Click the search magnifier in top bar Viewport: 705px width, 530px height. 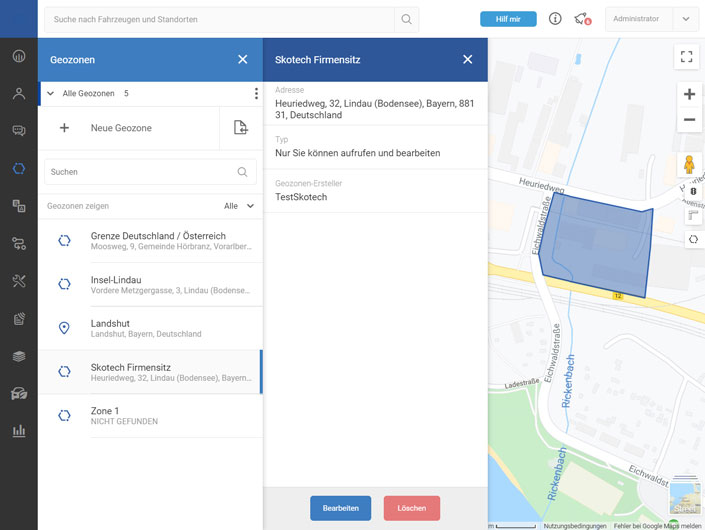tap(406, 19)
